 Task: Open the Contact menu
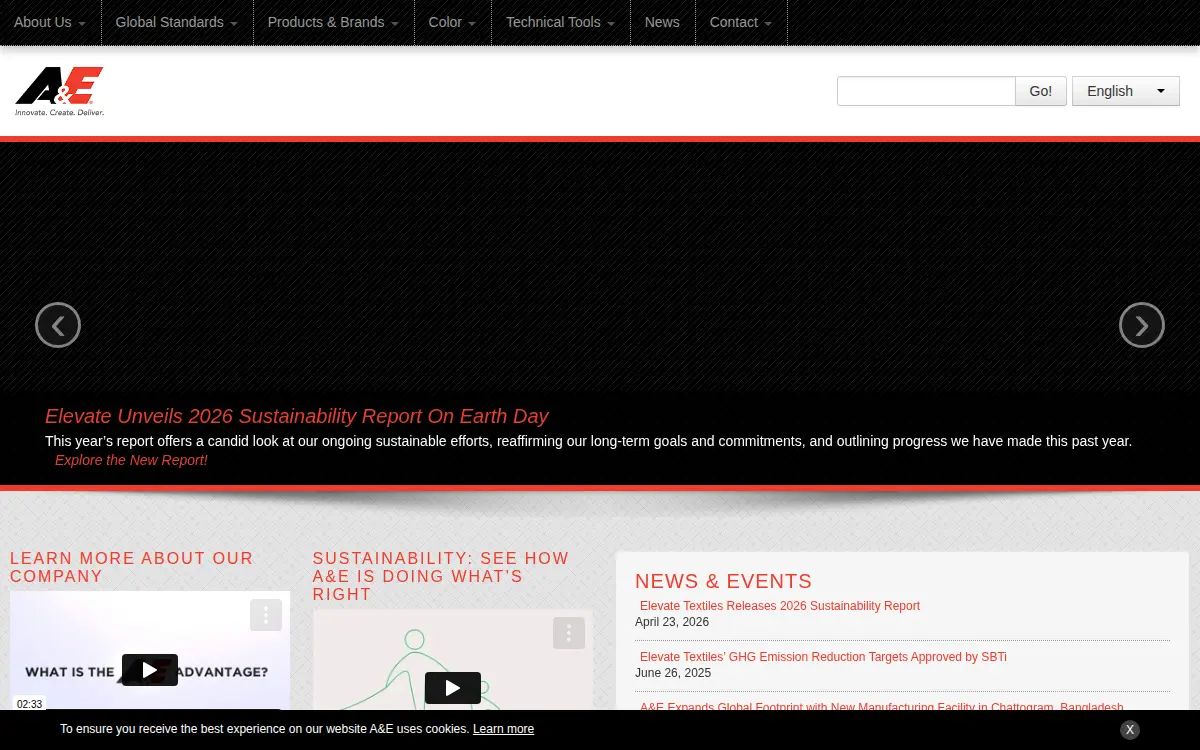click(x=741, y=22)
